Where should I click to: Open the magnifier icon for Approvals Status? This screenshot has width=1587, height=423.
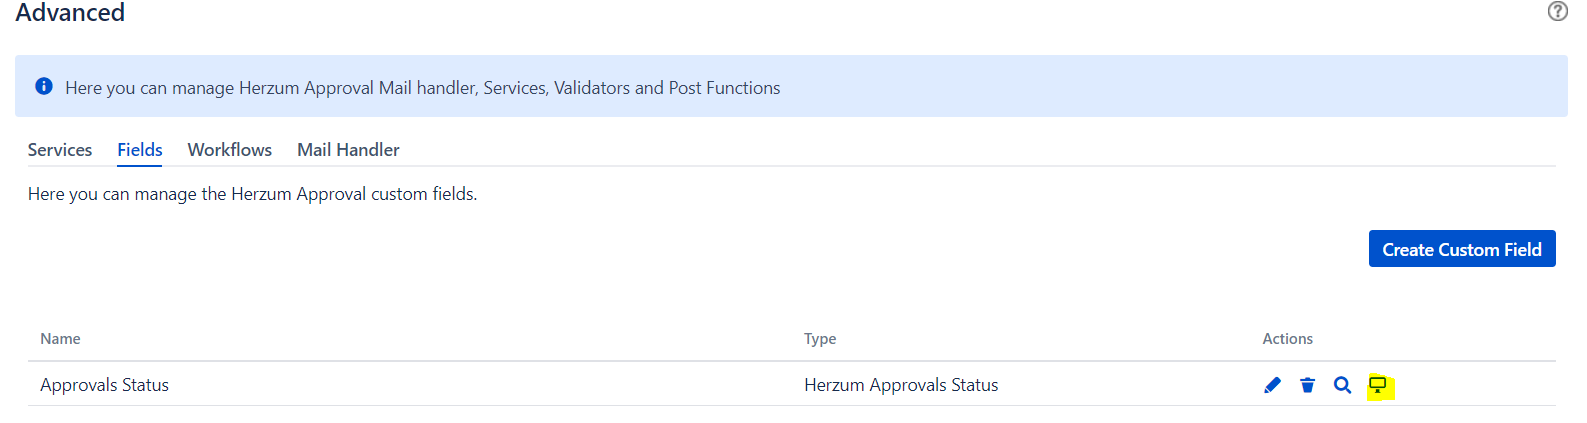click(x=1342, y=385)
